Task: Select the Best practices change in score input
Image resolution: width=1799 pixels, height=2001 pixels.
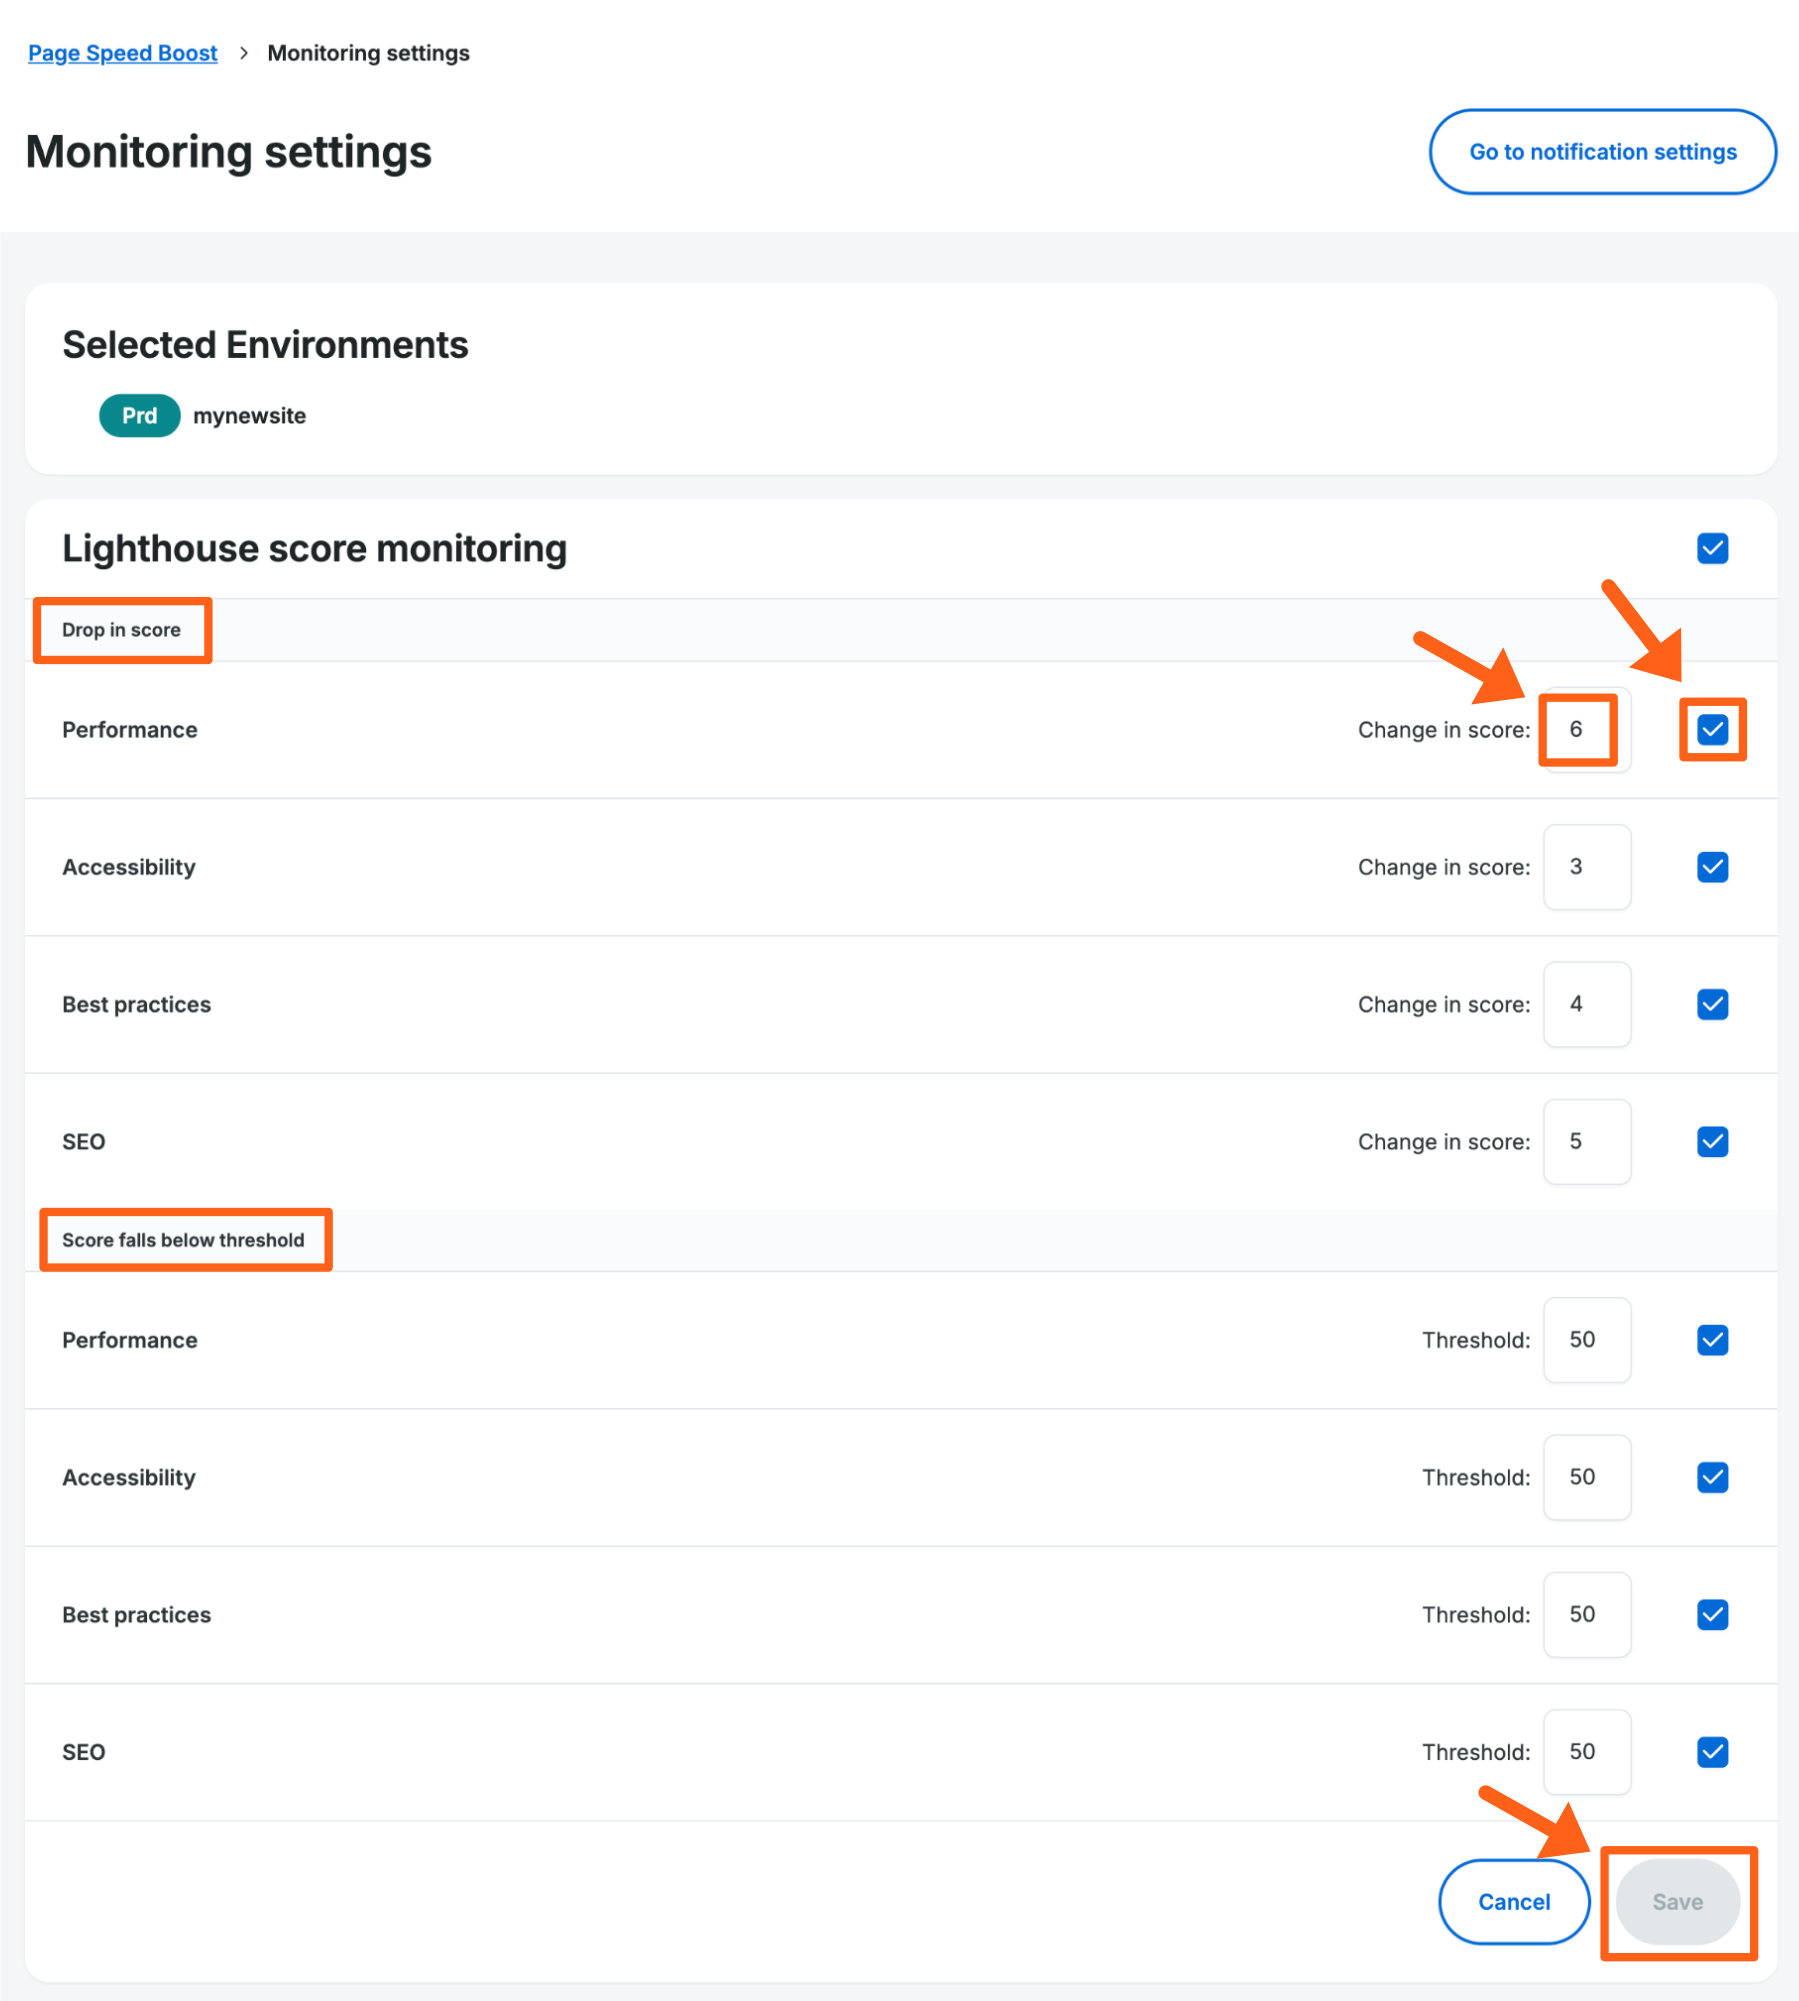Action: (x=1587, y=1004)
